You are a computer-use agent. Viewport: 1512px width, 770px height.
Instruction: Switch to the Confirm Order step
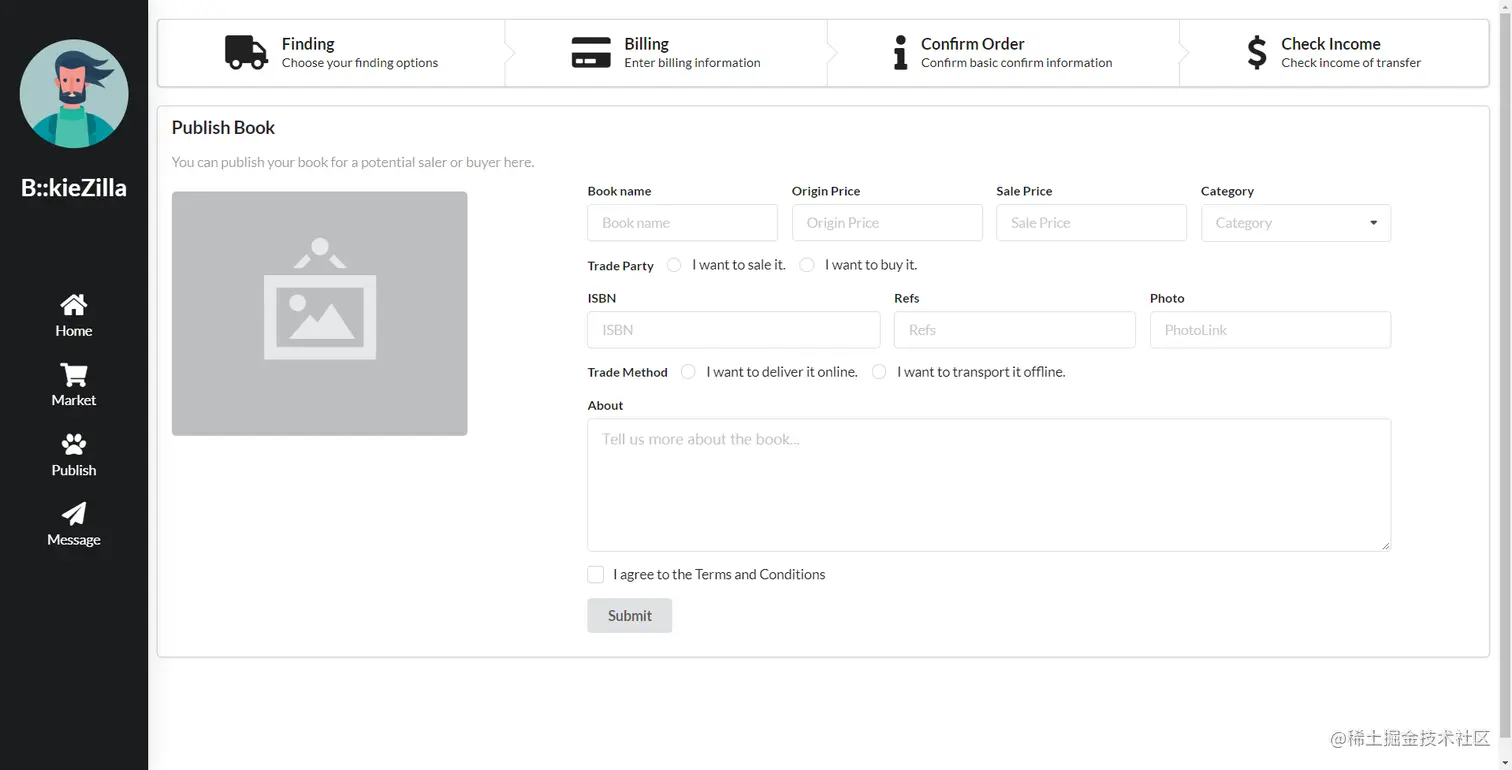tap(1003, 52)
